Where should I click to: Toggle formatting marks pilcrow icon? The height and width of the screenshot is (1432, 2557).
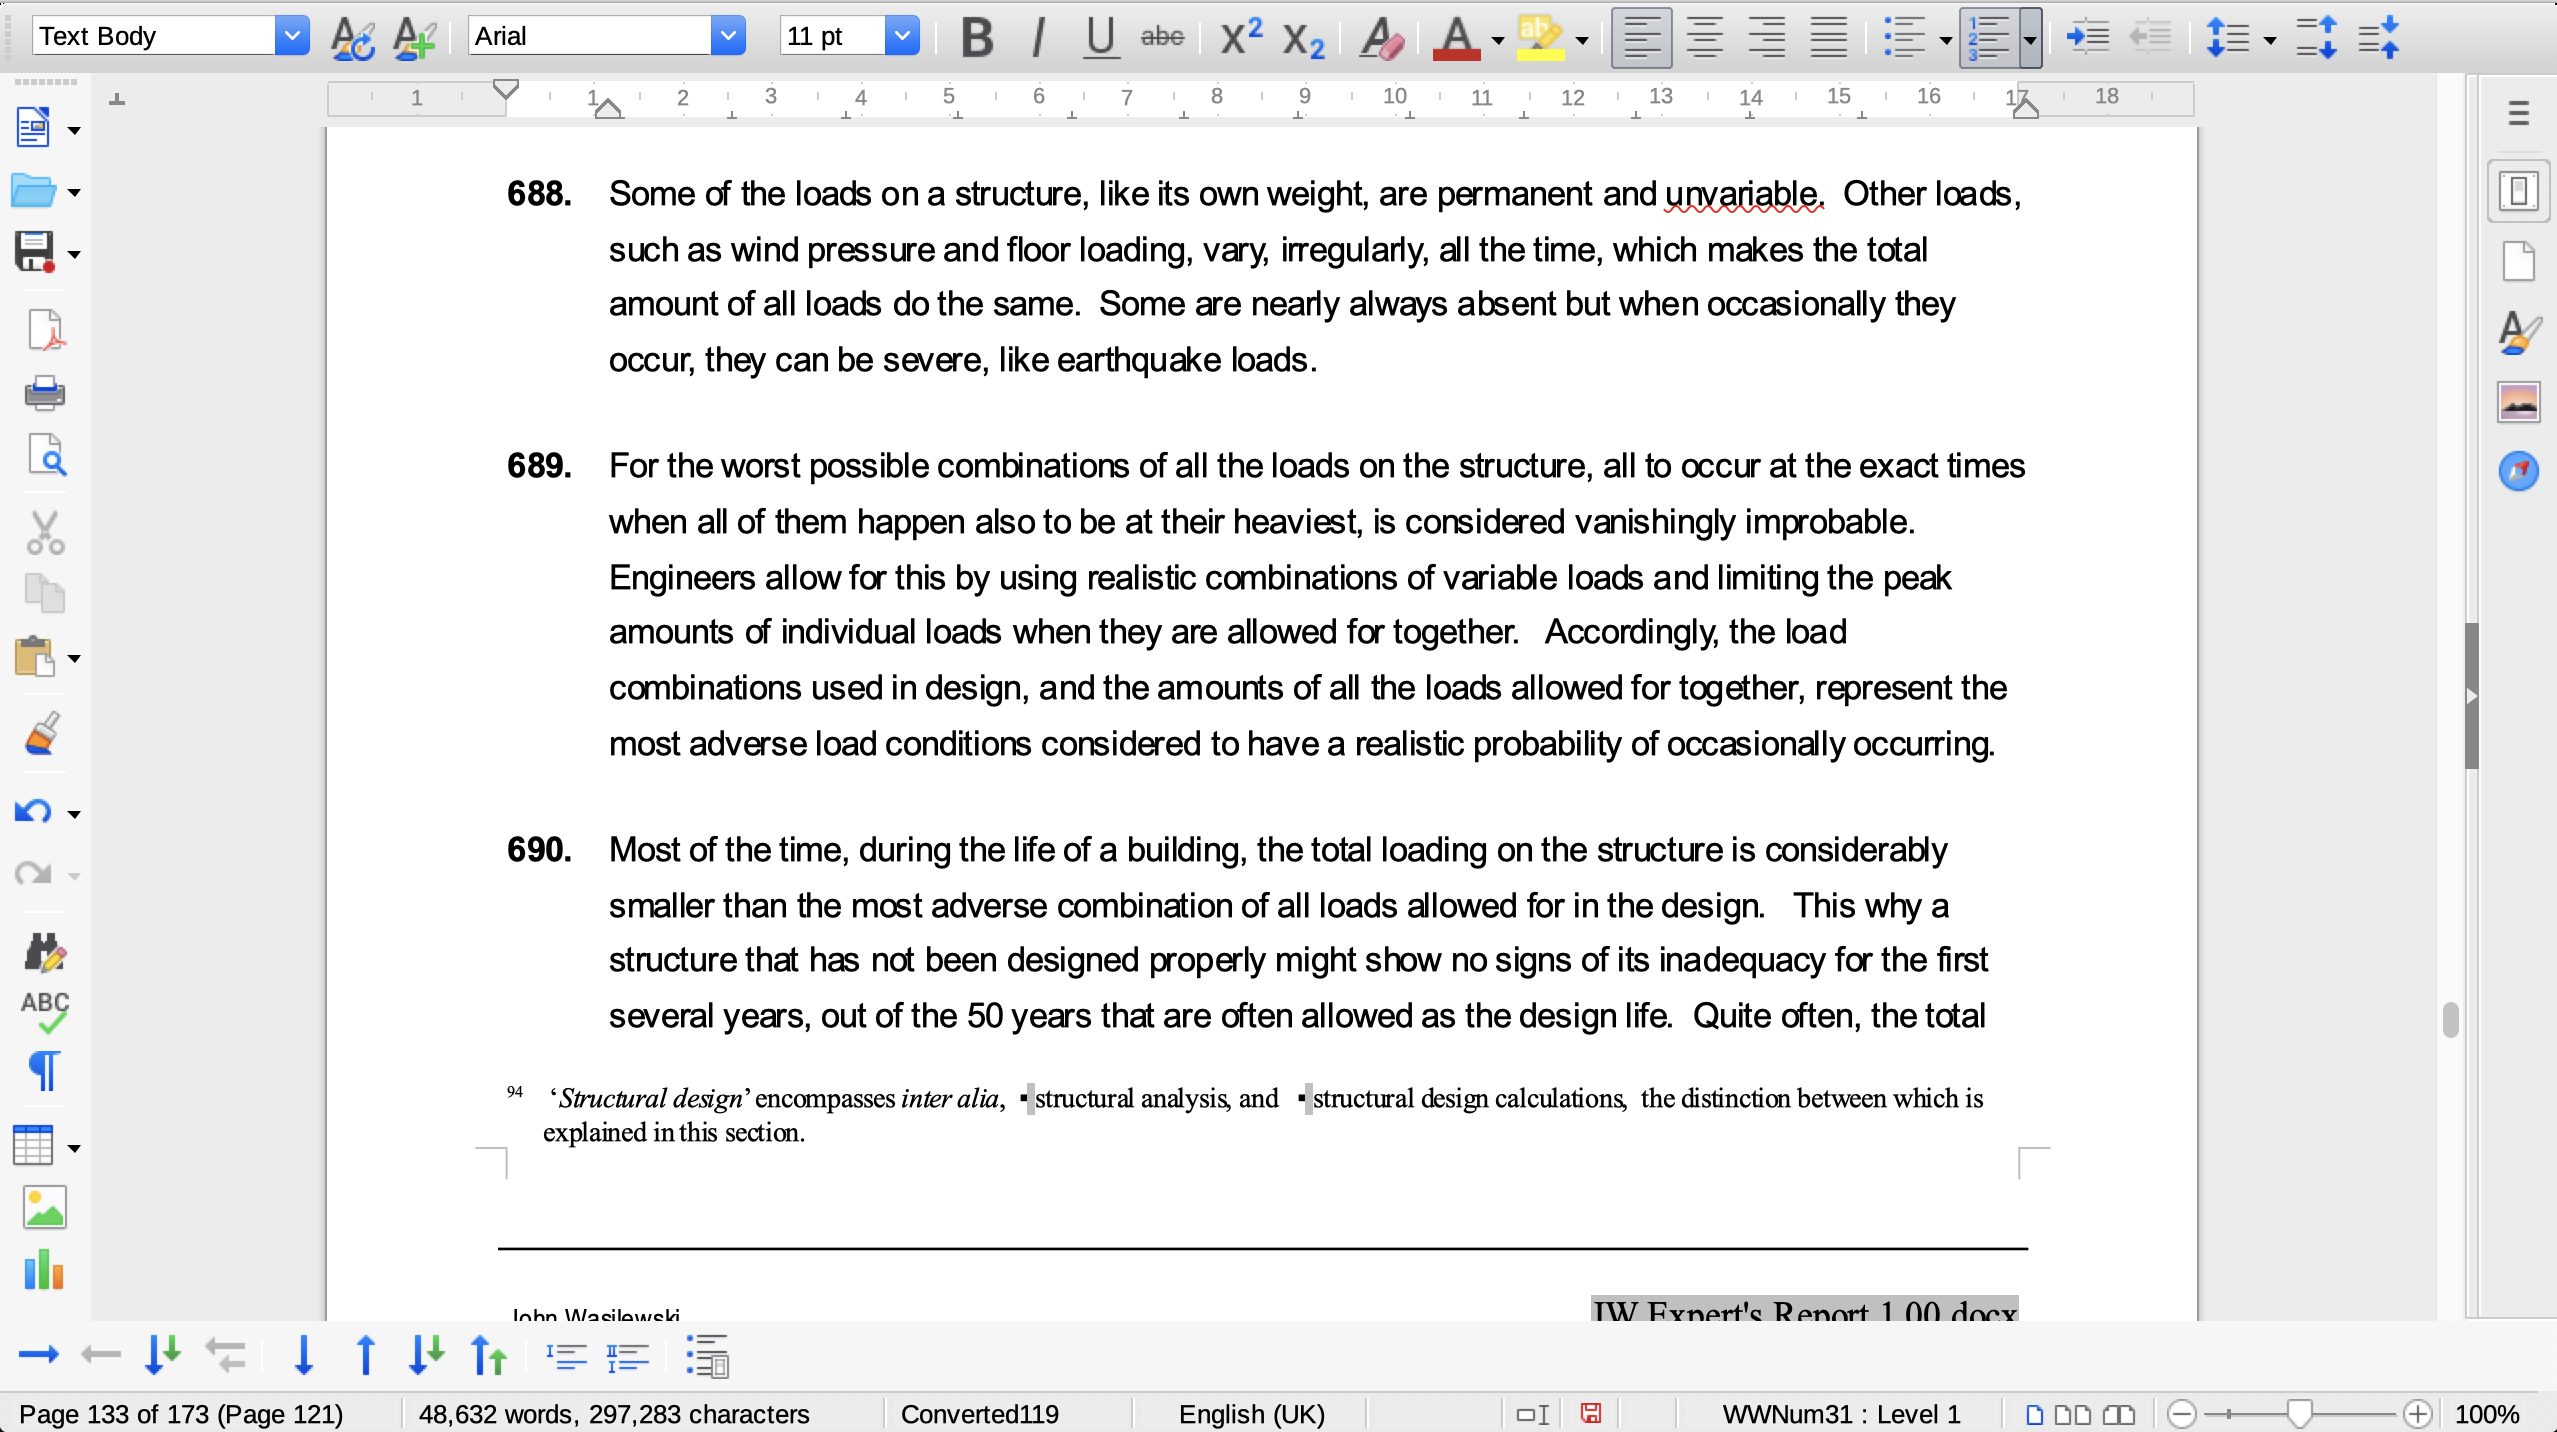[44, 1071]
